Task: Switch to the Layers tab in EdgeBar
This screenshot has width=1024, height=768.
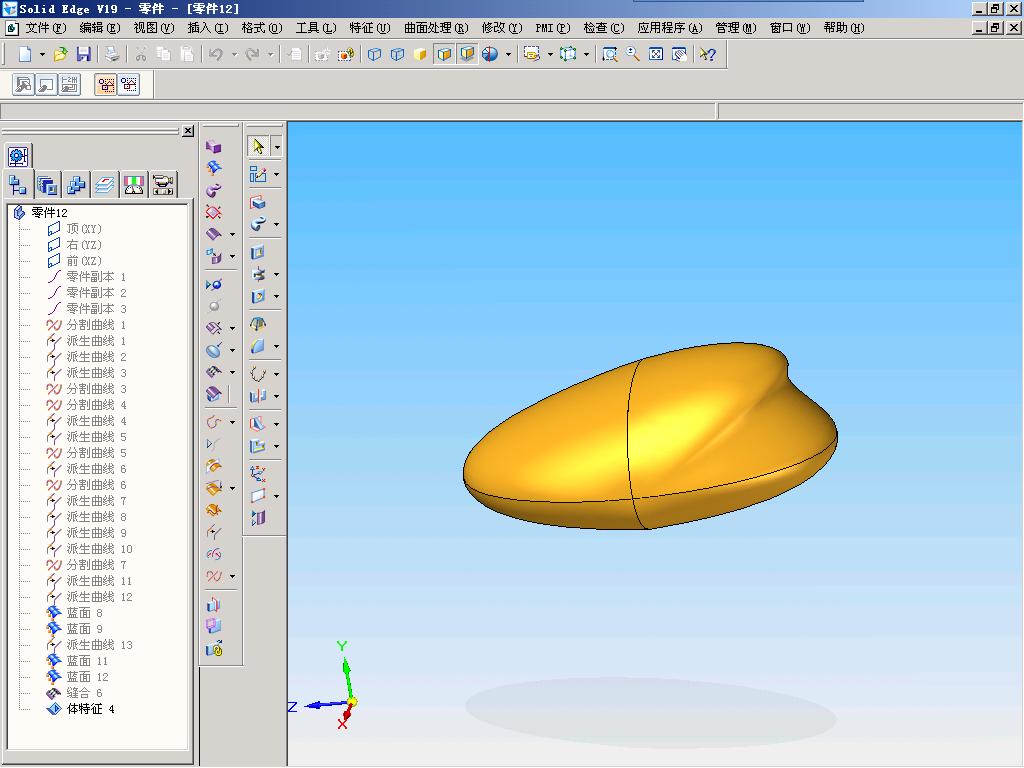Action: (x=105, y=185)
